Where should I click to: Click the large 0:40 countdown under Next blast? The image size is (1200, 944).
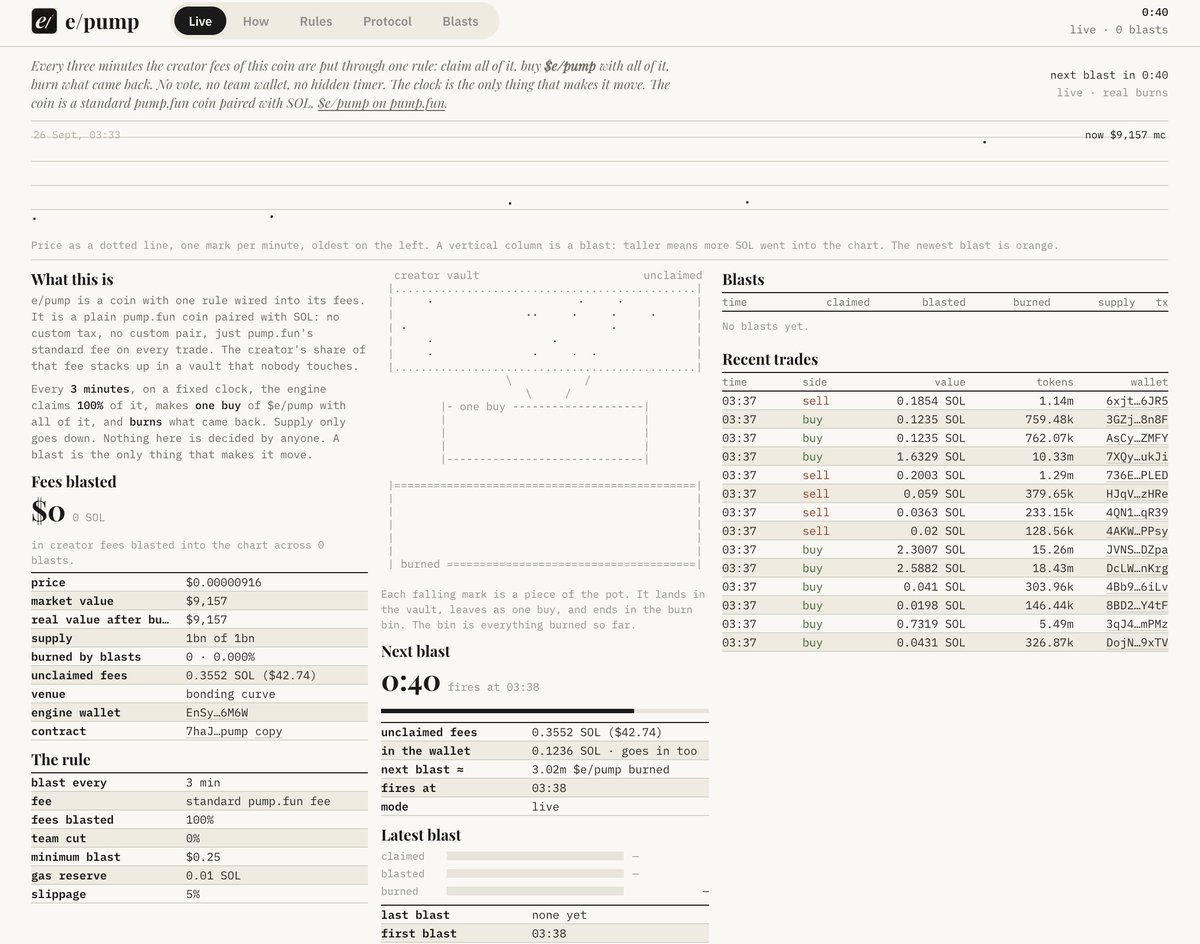click(410, 683)
